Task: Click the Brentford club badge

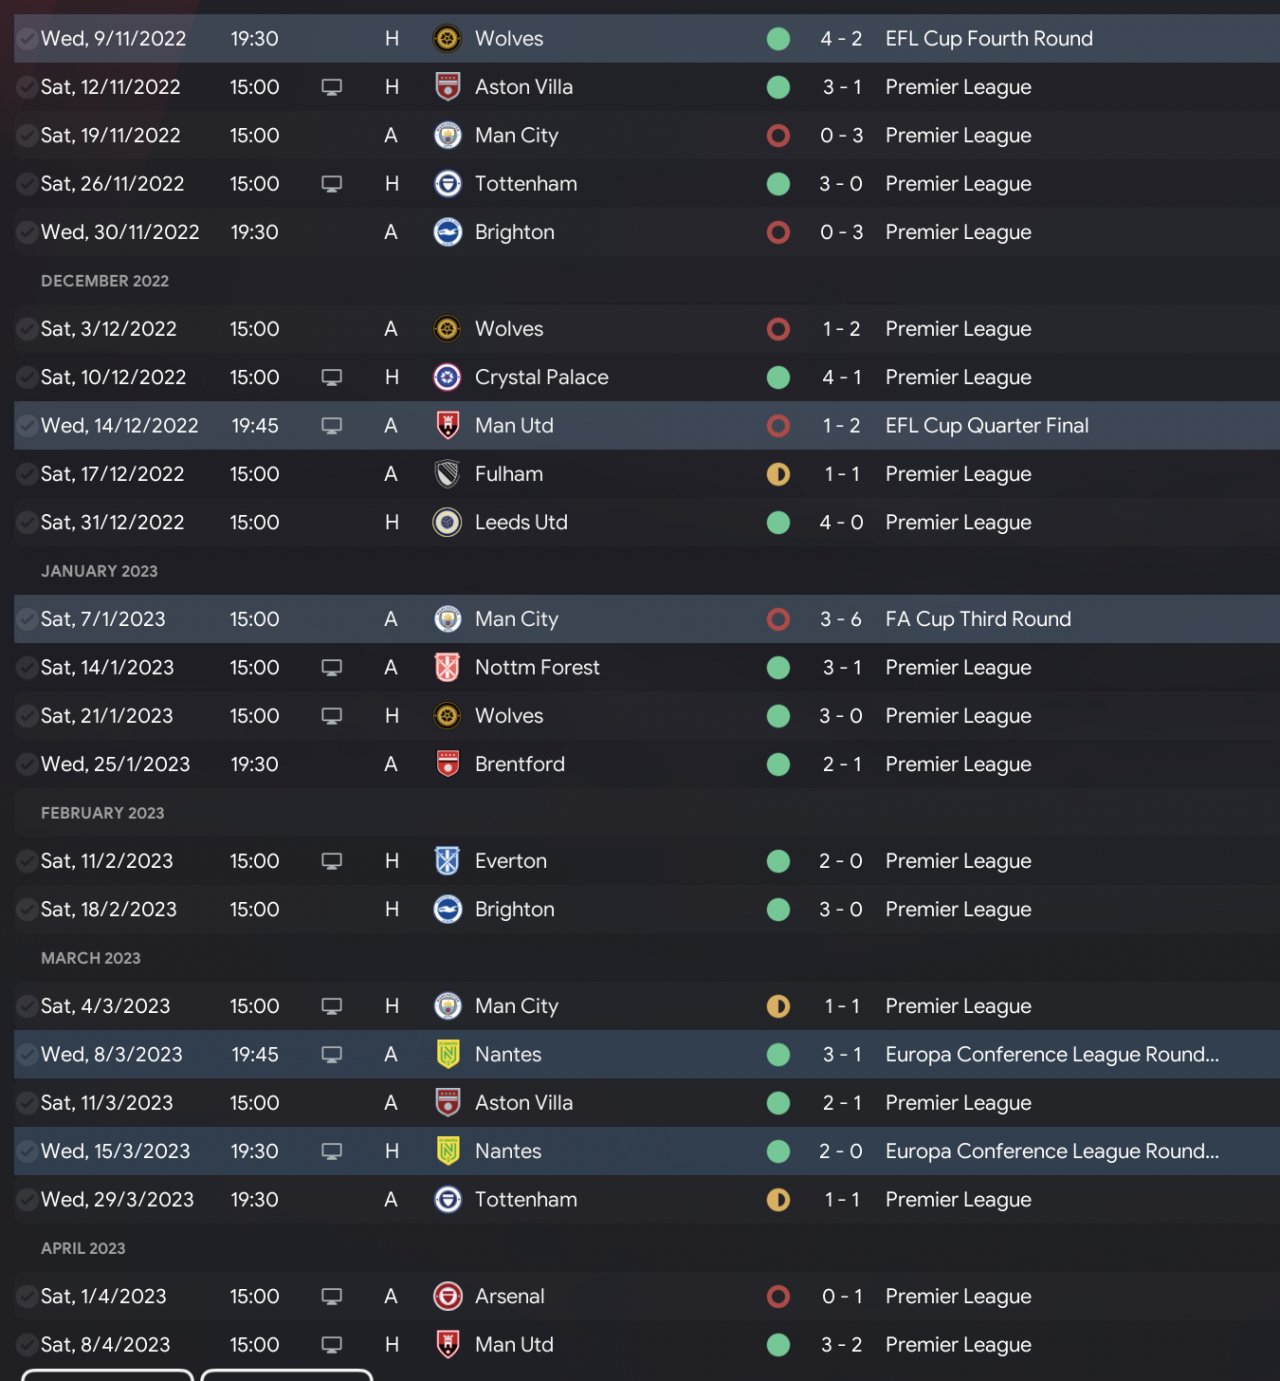Action: 447,764
